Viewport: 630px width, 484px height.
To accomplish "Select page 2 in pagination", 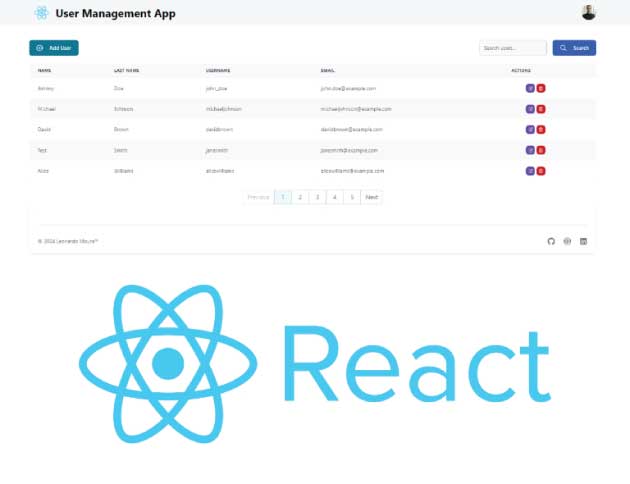I will click(x=300, y=197).
